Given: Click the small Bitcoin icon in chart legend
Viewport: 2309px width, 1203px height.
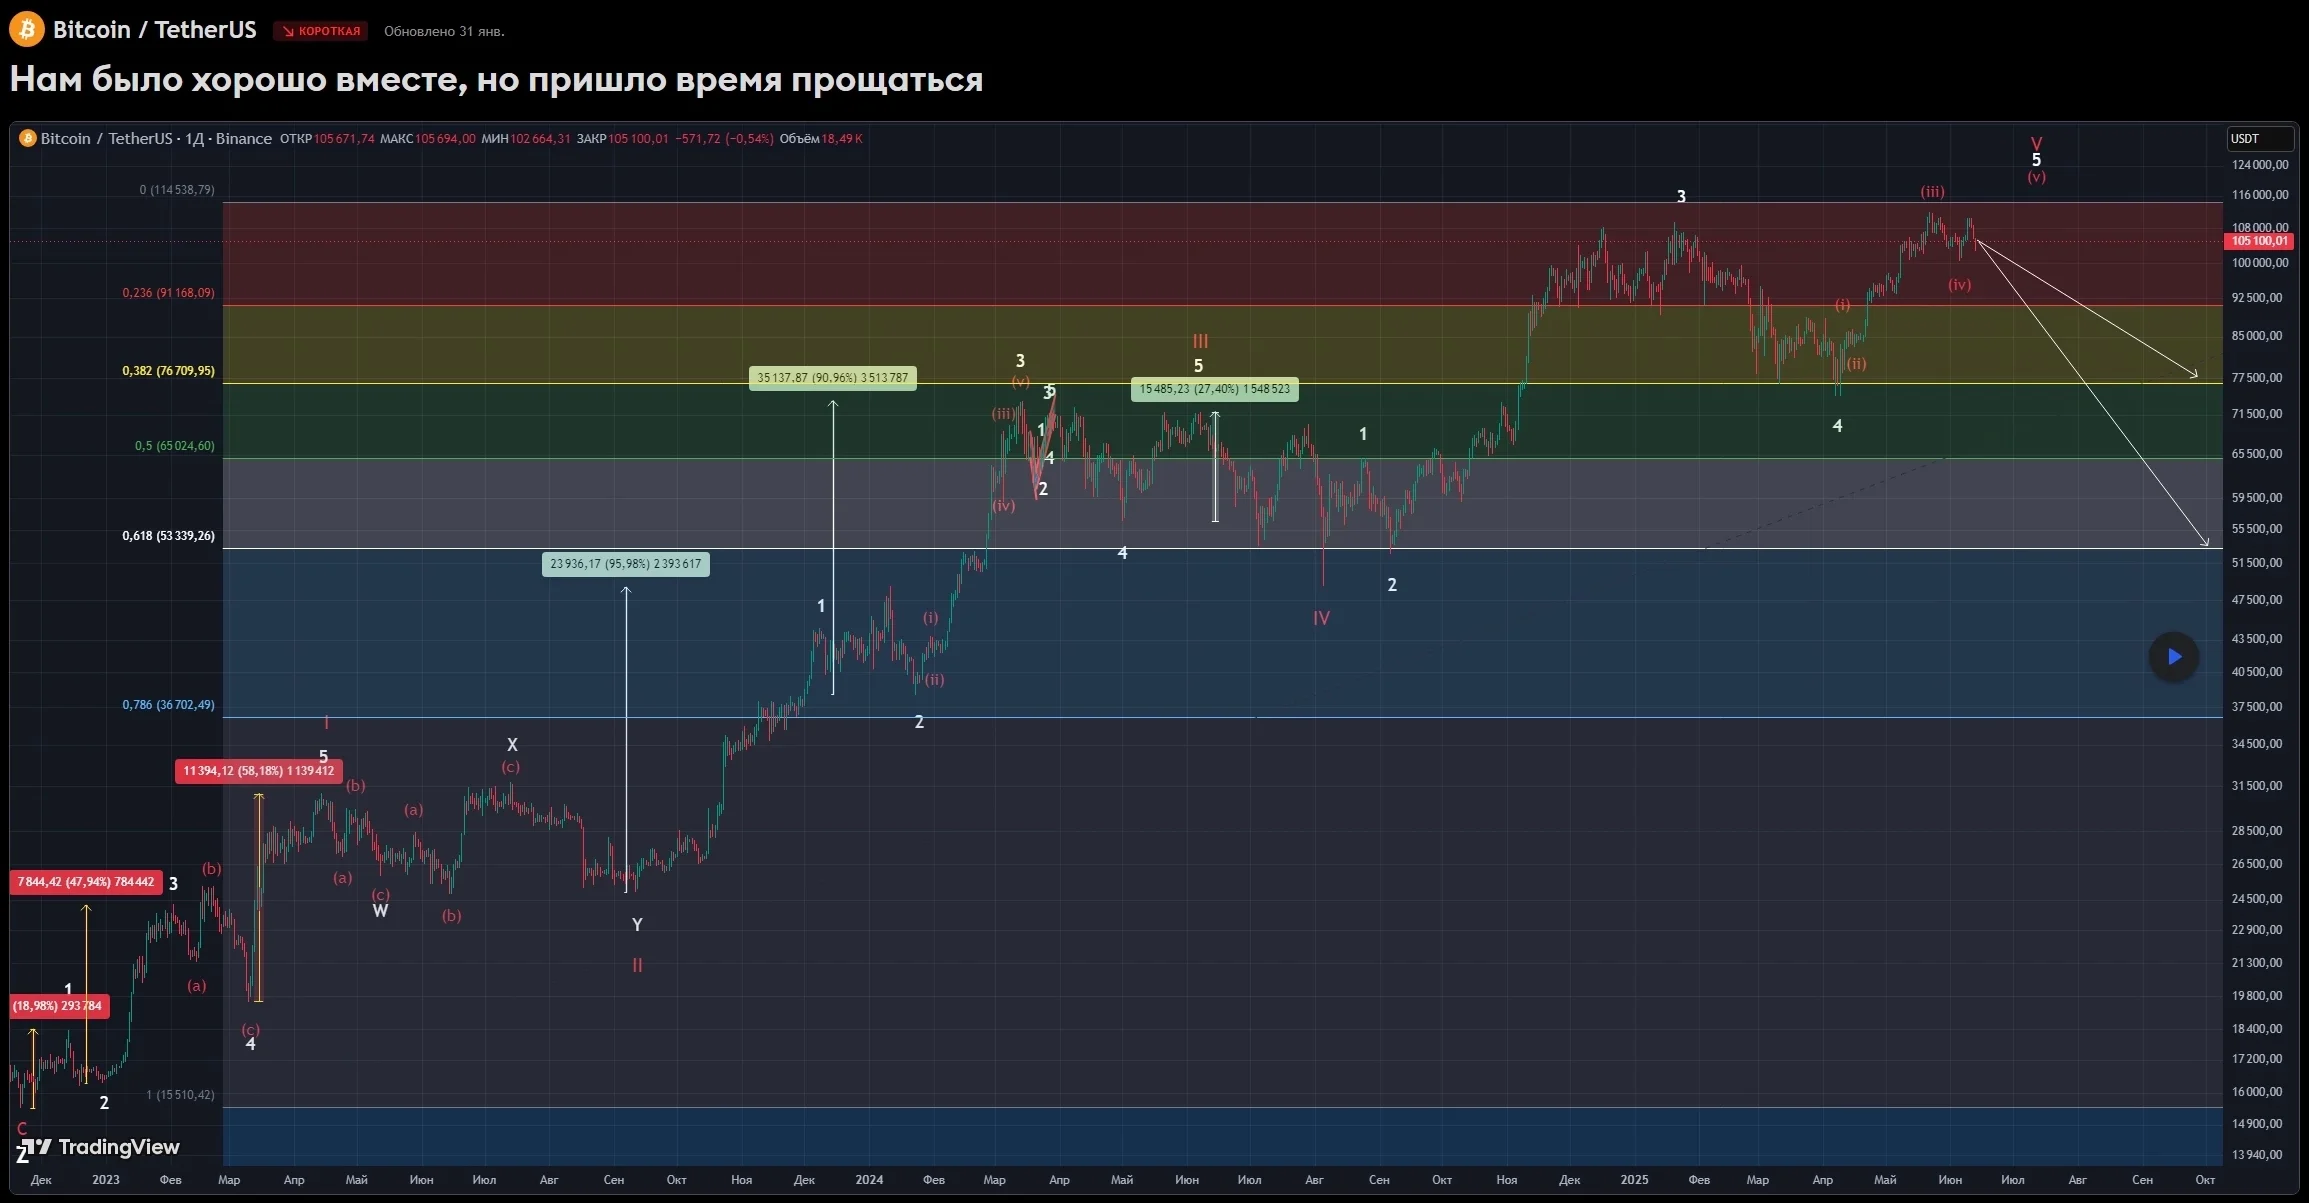Looking at the screenshot, I should click(x=28, y=138).
